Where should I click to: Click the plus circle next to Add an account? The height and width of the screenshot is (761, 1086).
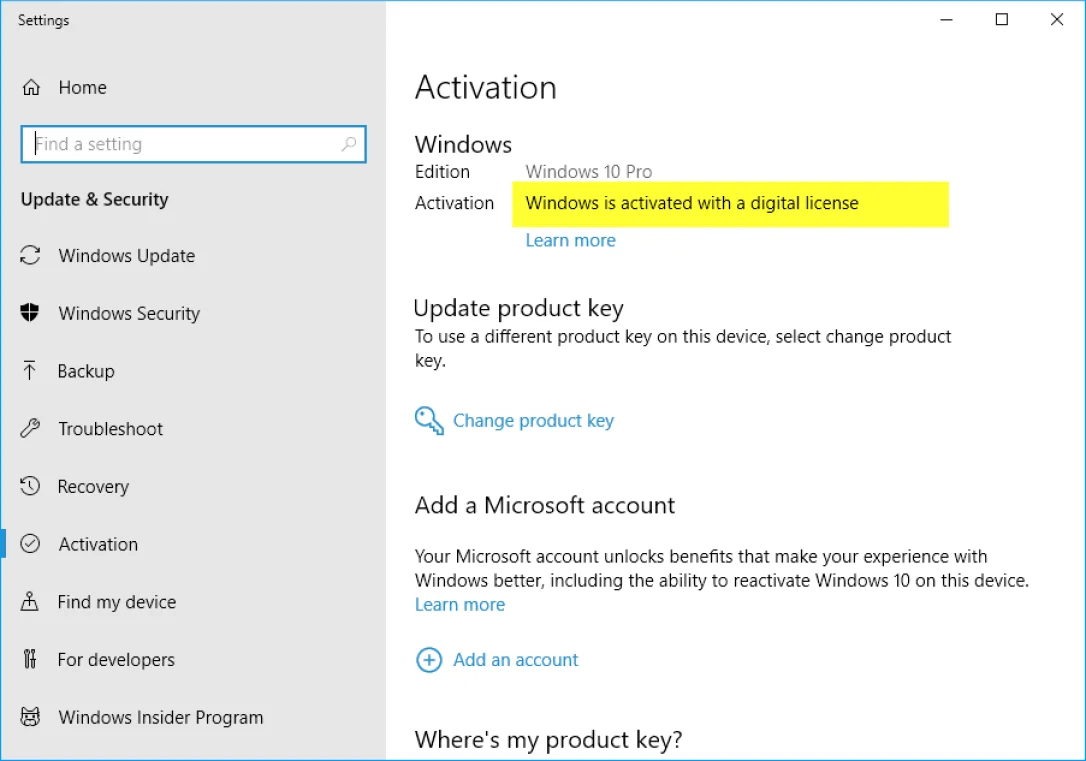(x=428, y=660)
